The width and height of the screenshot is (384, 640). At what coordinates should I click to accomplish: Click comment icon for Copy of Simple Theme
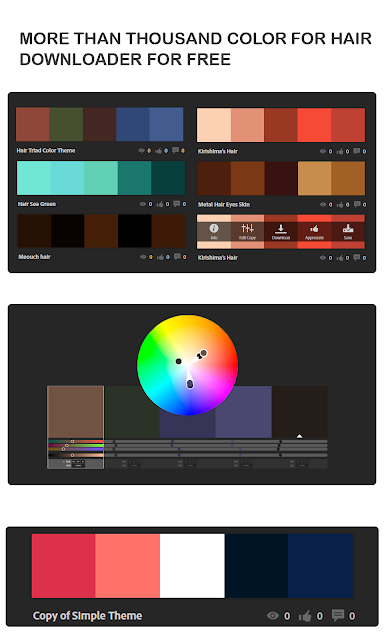(x=337, y=615)
